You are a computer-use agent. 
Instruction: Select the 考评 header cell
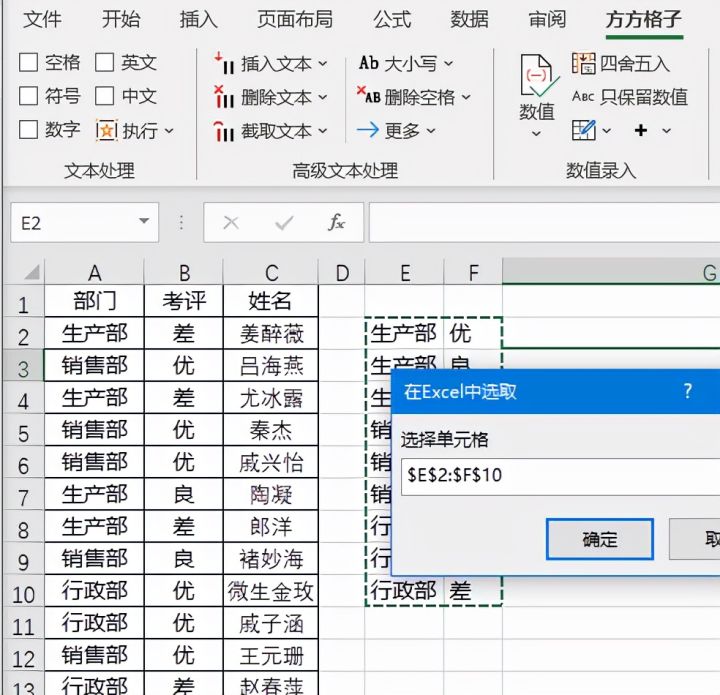[184, 301]
